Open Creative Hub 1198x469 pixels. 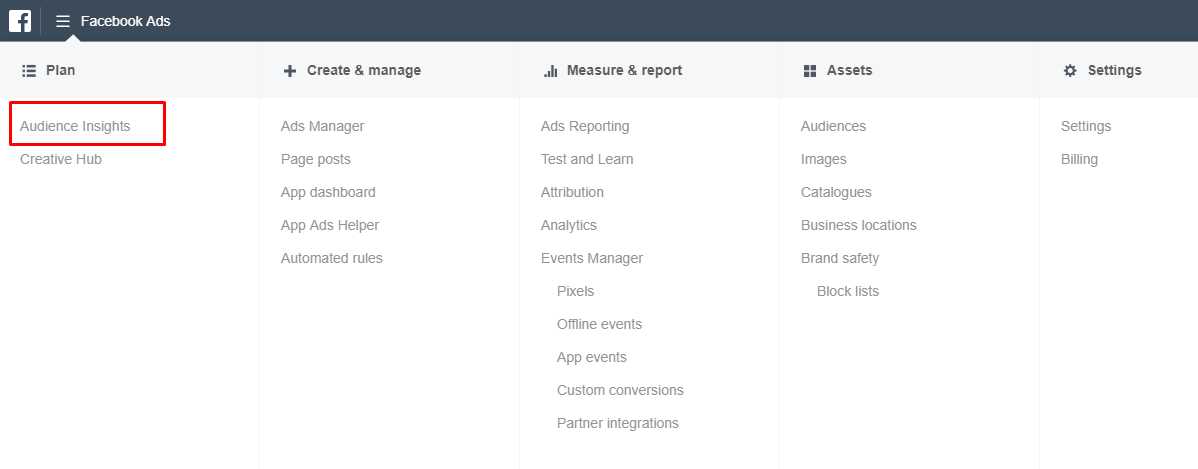[61, 160]
